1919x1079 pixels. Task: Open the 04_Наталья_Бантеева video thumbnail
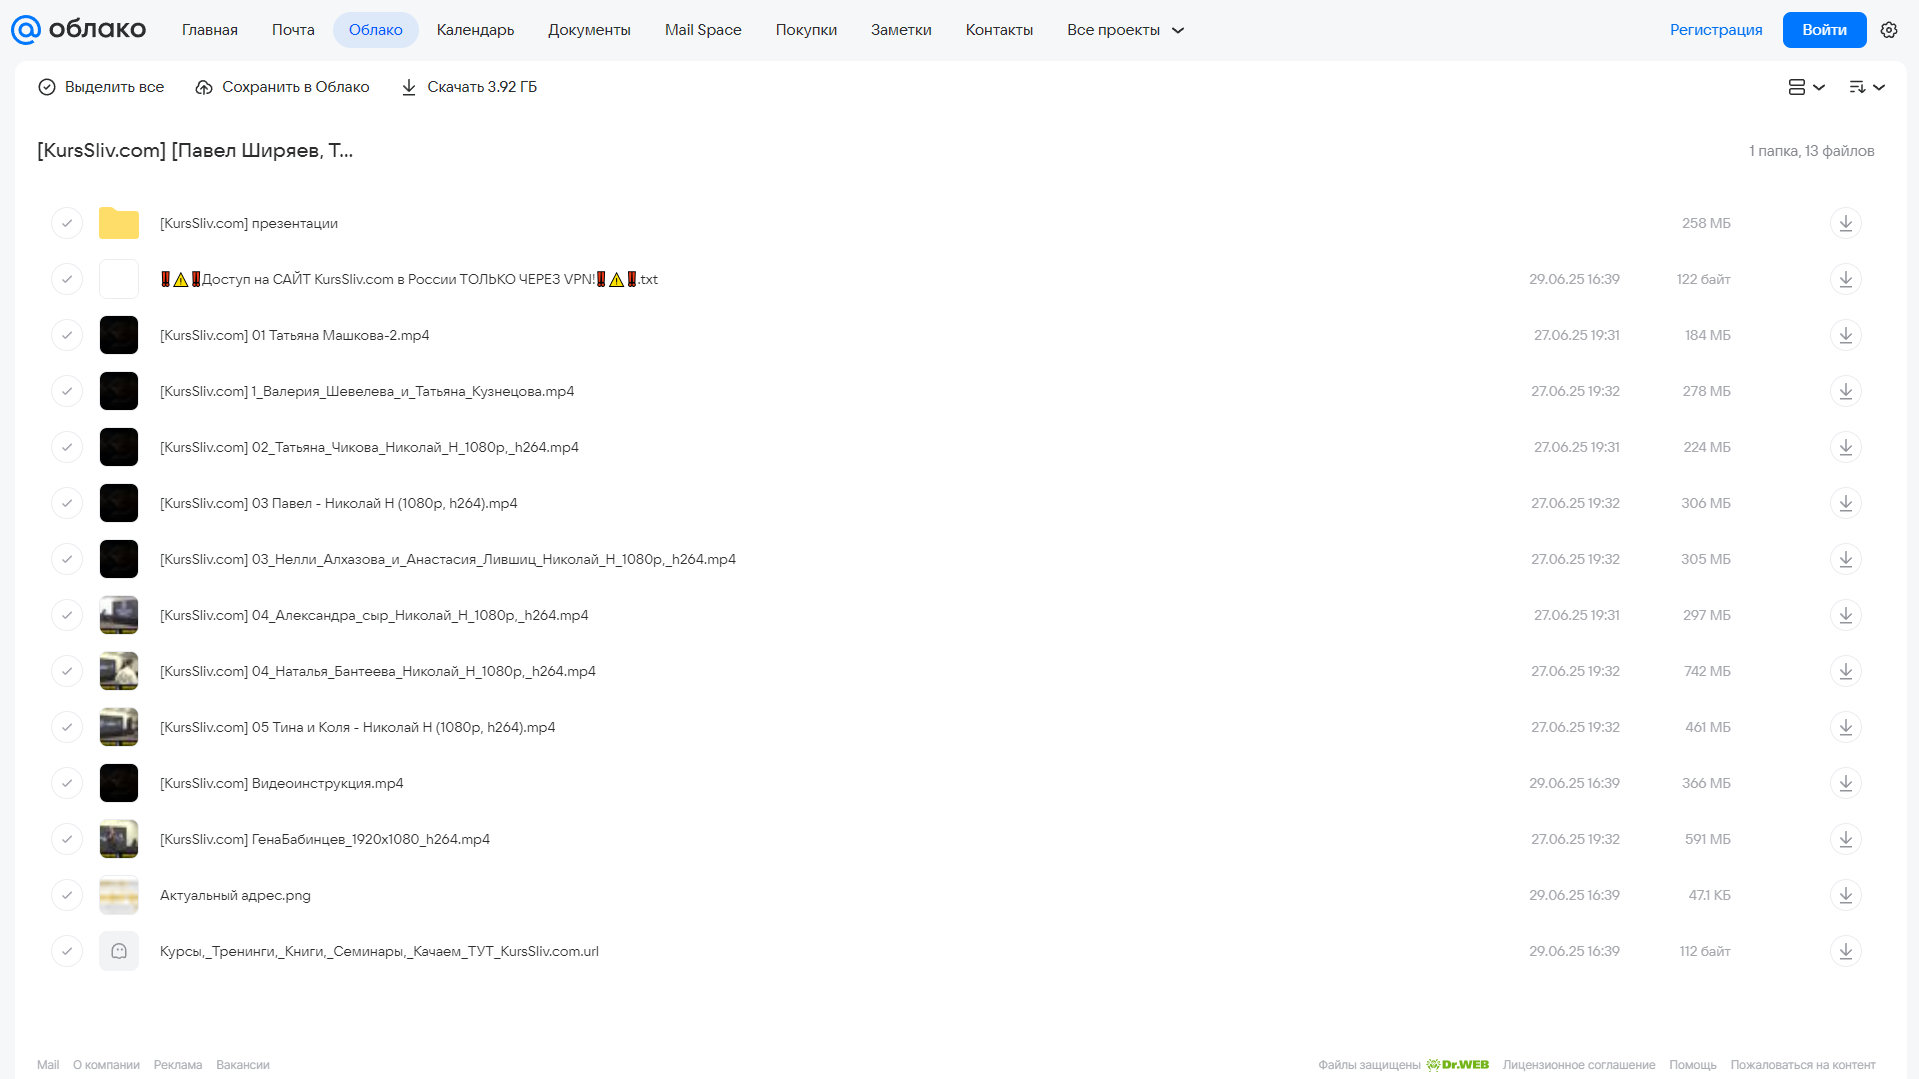pyautogui.click(x=119, y=671)
